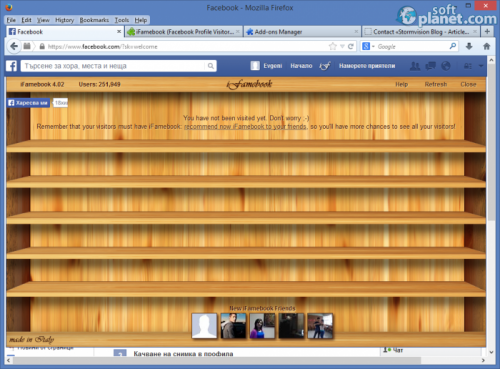
Task: Reload the page using the refresh icon
Action: 351,46
